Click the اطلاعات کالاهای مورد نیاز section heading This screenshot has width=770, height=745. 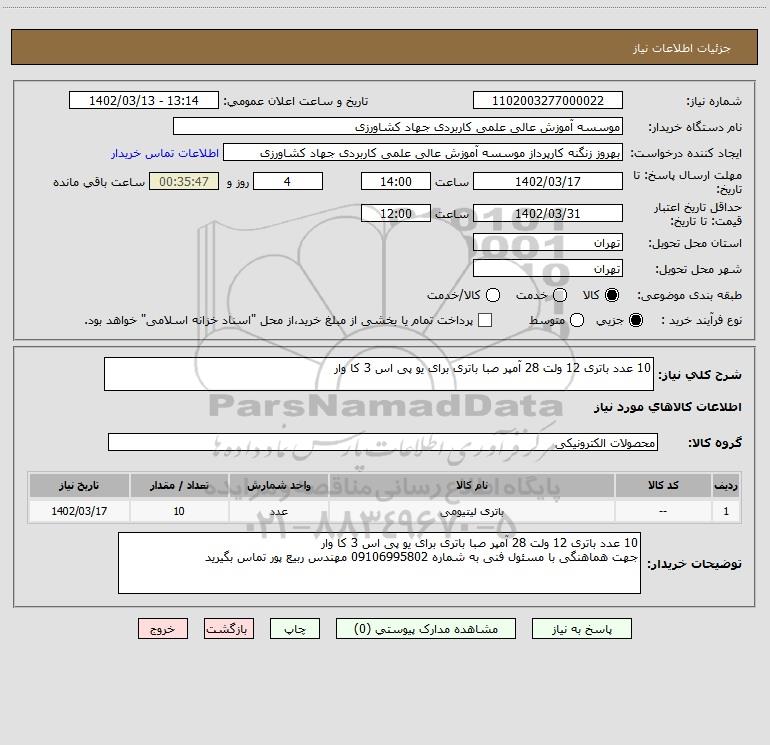point(667,407)
